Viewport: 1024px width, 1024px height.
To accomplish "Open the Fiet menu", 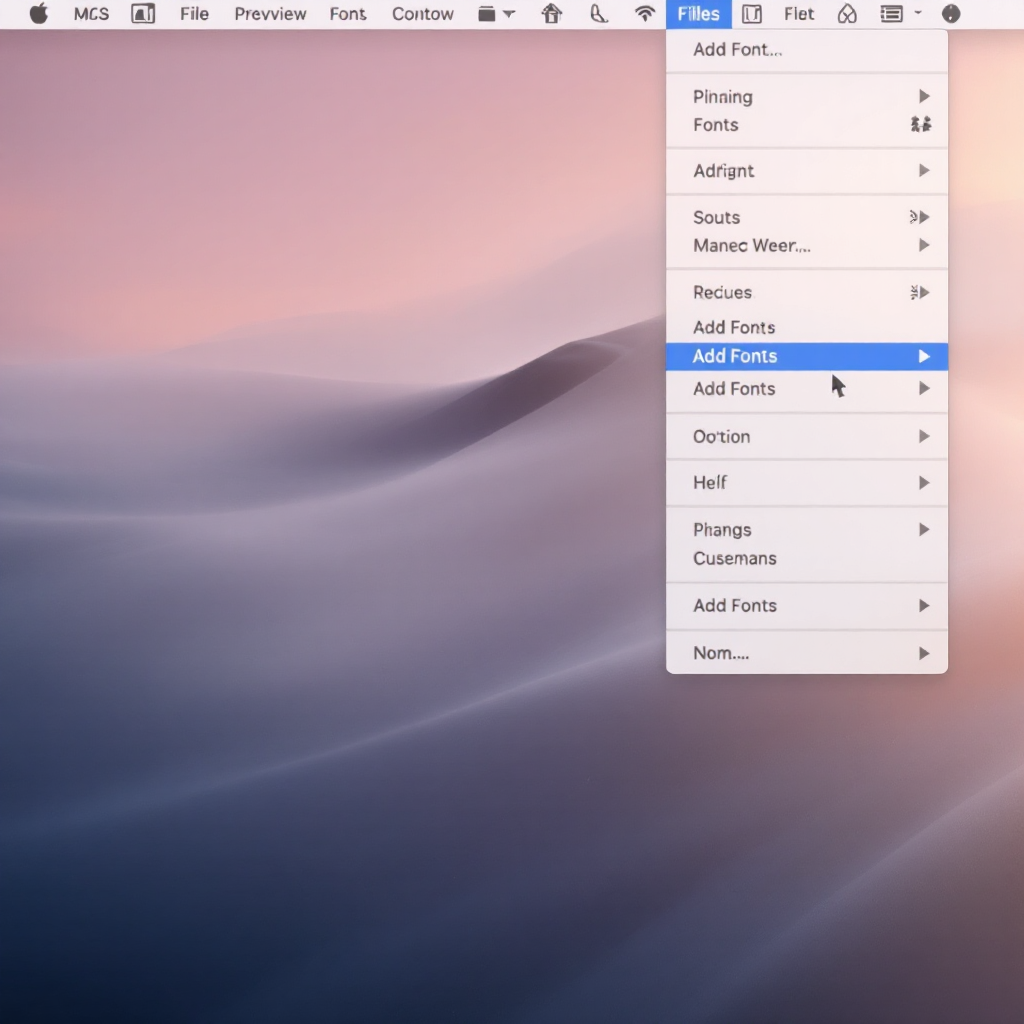I will 799,14.
